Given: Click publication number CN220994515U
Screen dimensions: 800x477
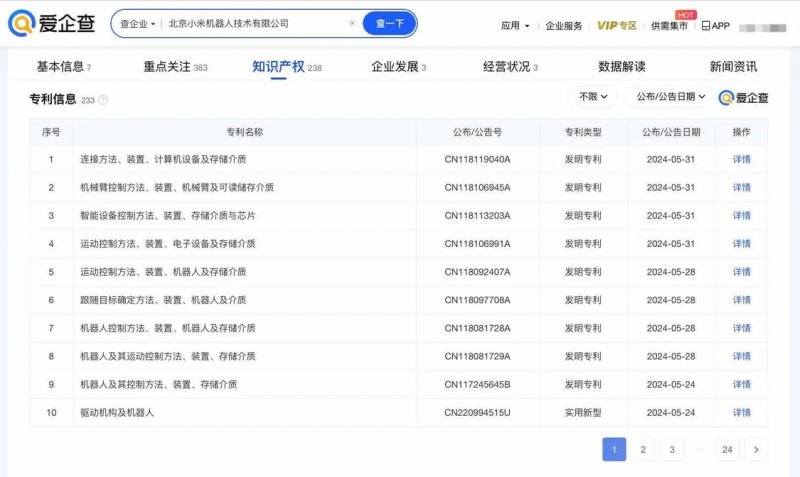Looking at the screenshot, I should [477, 412].
